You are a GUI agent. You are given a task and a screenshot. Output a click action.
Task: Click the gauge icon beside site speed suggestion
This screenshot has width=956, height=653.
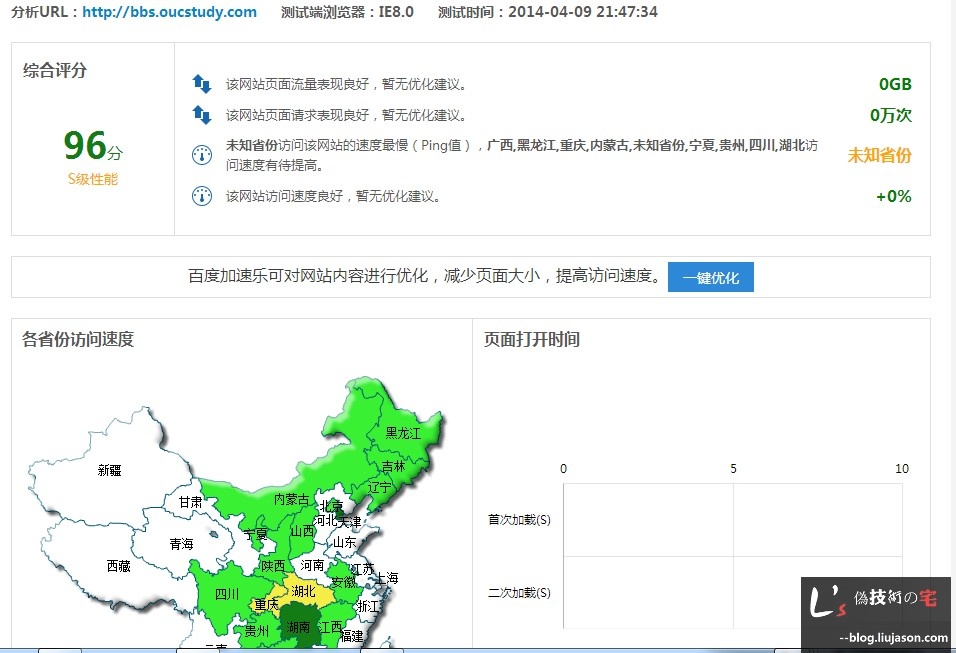click(202, 196)
